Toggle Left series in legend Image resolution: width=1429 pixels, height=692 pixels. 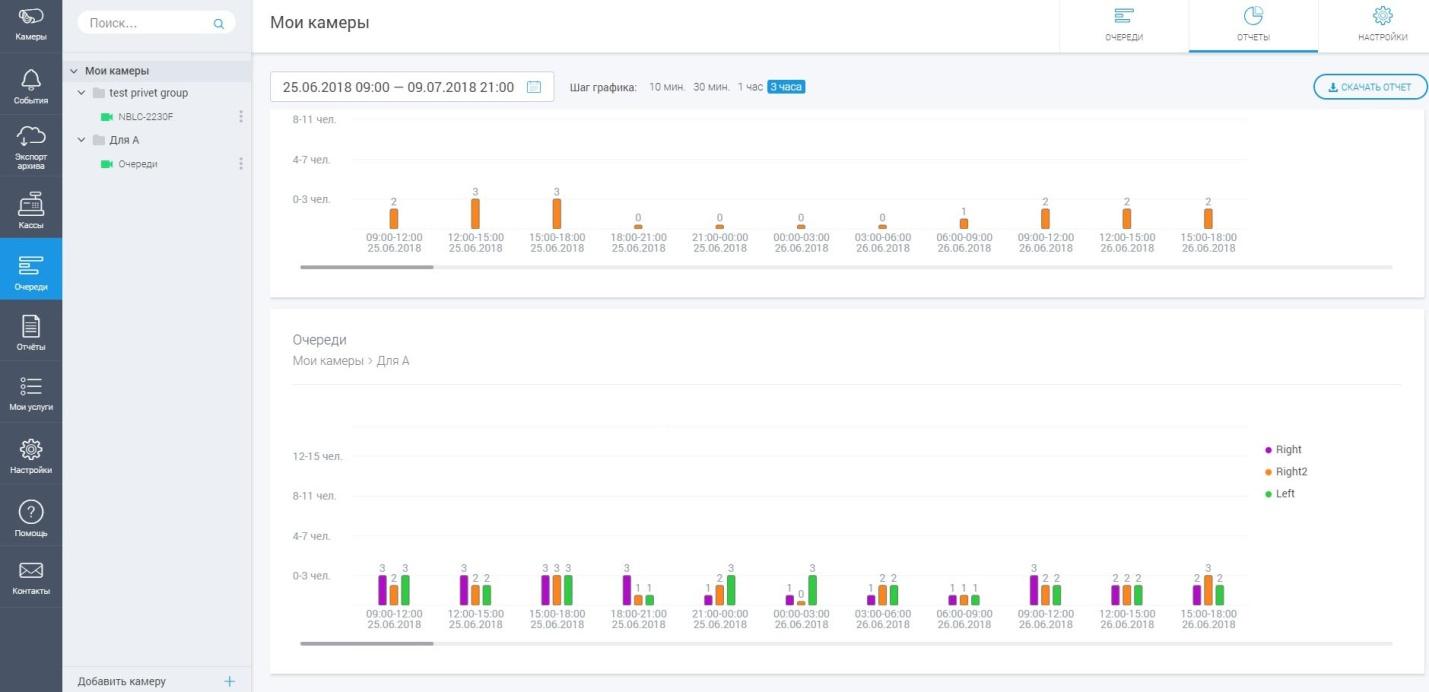(x=1280, y=494)
